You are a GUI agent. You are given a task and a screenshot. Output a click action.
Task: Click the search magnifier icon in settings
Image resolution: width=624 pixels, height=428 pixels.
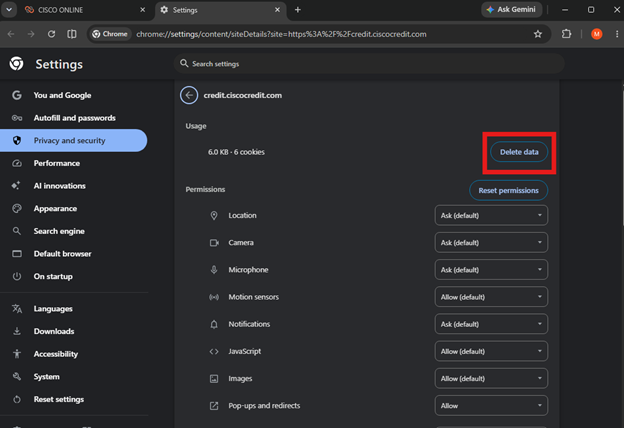184,64
